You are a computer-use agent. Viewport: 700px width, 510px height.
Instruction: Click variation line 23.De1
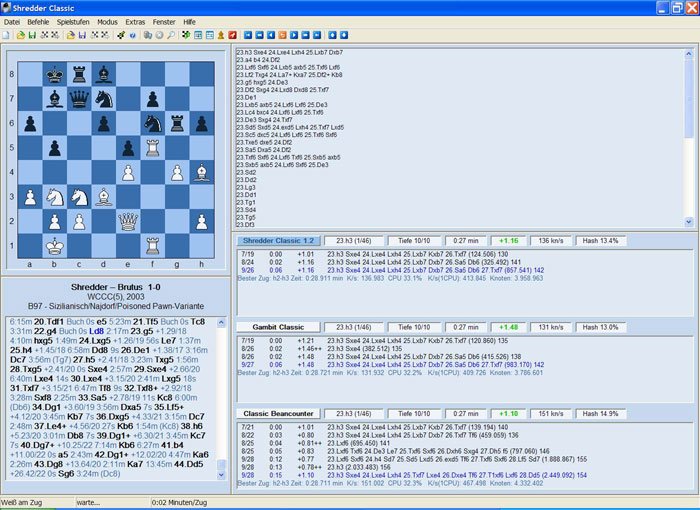coord(246,97)
